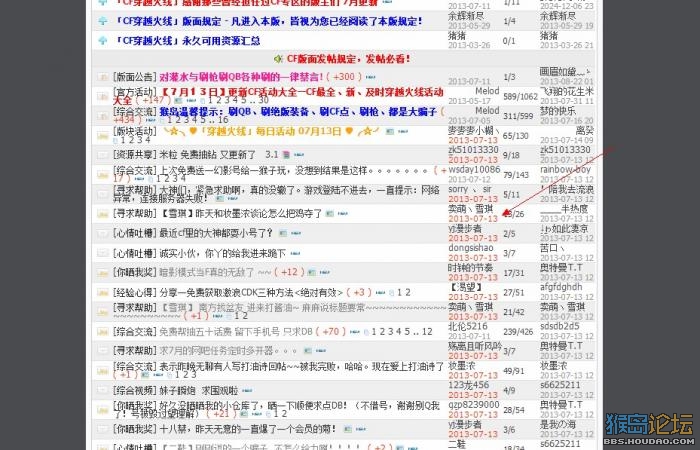Open the 版面规定 pinned thread title
The width and height of the screenshot is (700, 450).
pos(268,21)
